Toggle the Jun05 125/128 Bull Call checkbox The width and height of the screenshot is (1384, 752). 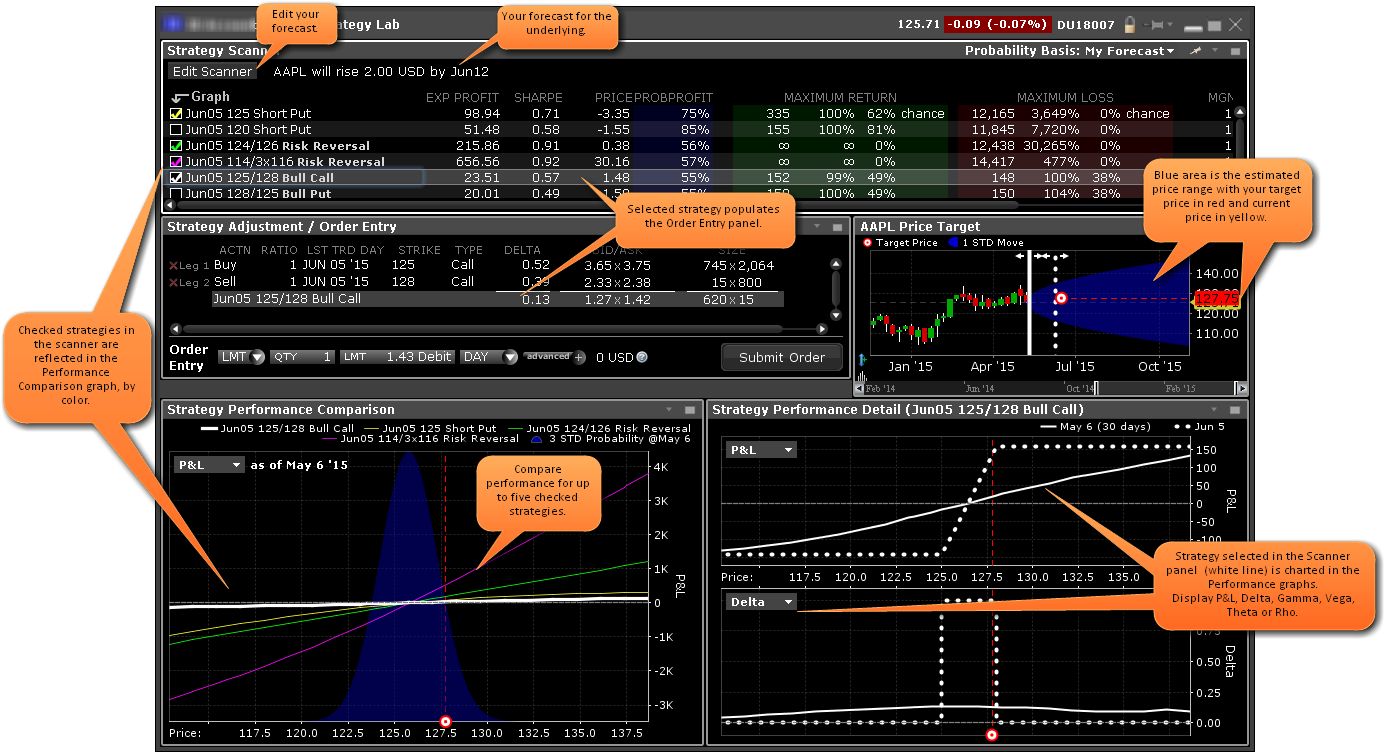176,178
